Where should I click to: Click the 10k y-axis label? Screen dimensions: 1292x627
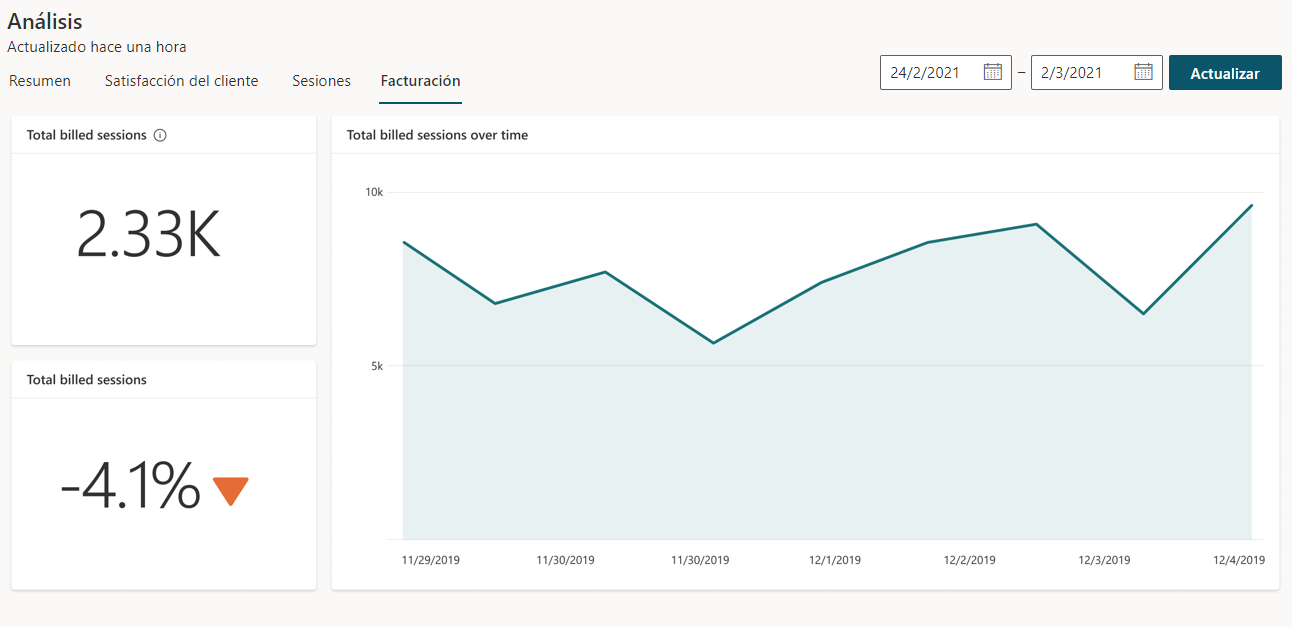[373, 191]
